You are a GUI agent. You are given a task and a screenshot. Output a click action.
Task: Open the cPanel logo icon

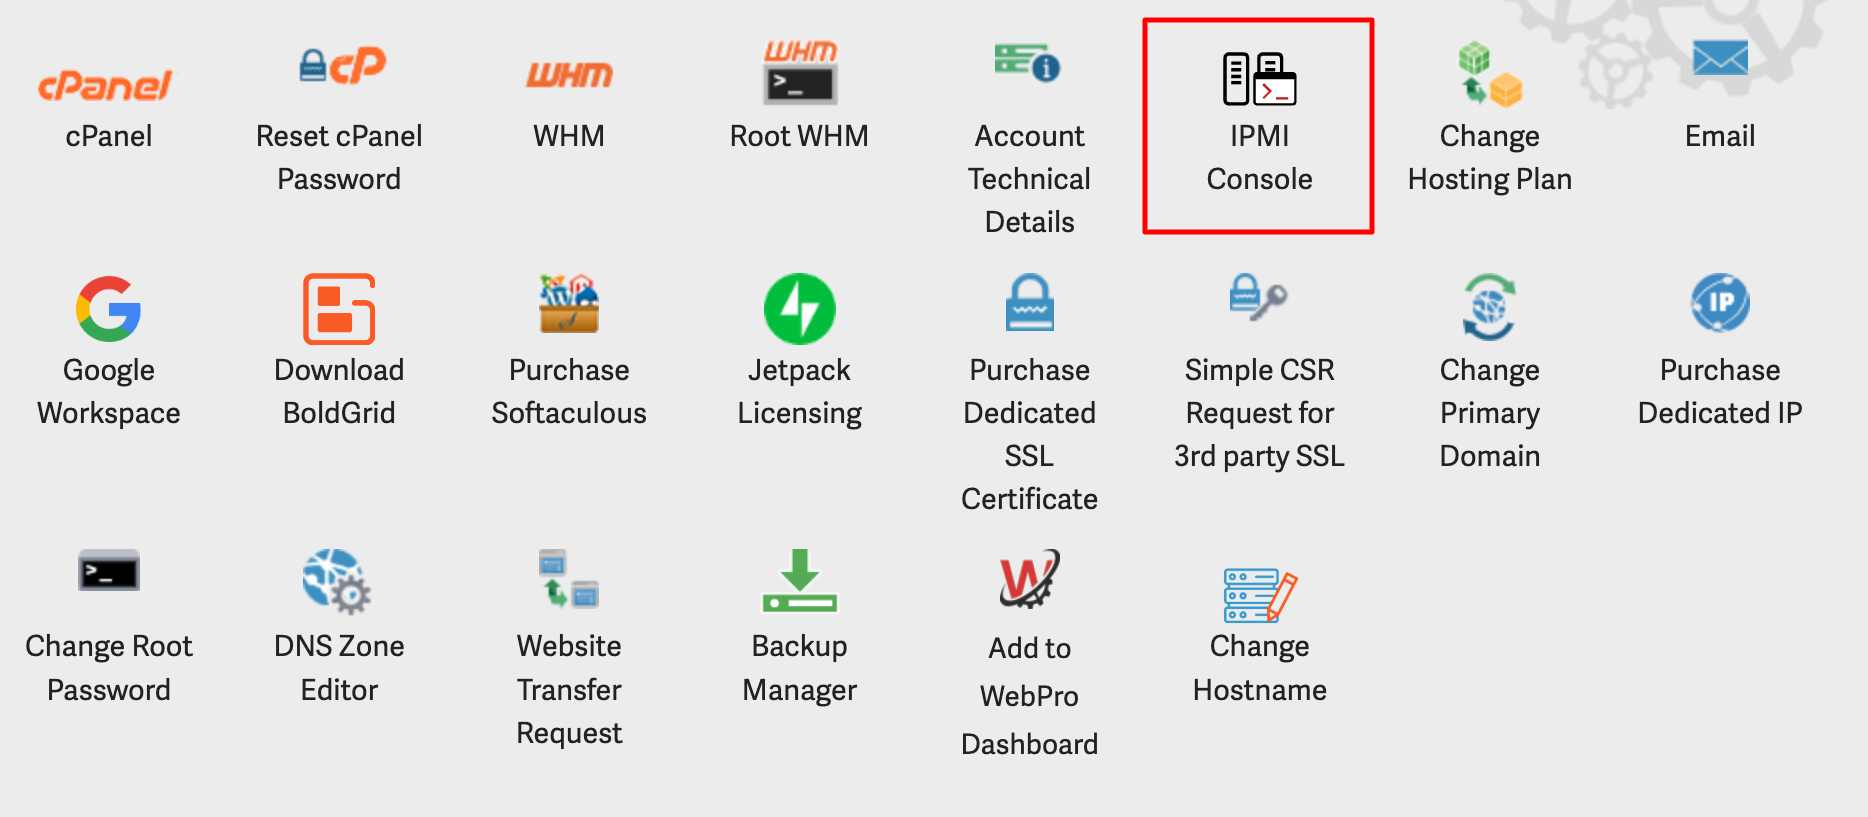(x=106, y=86)
